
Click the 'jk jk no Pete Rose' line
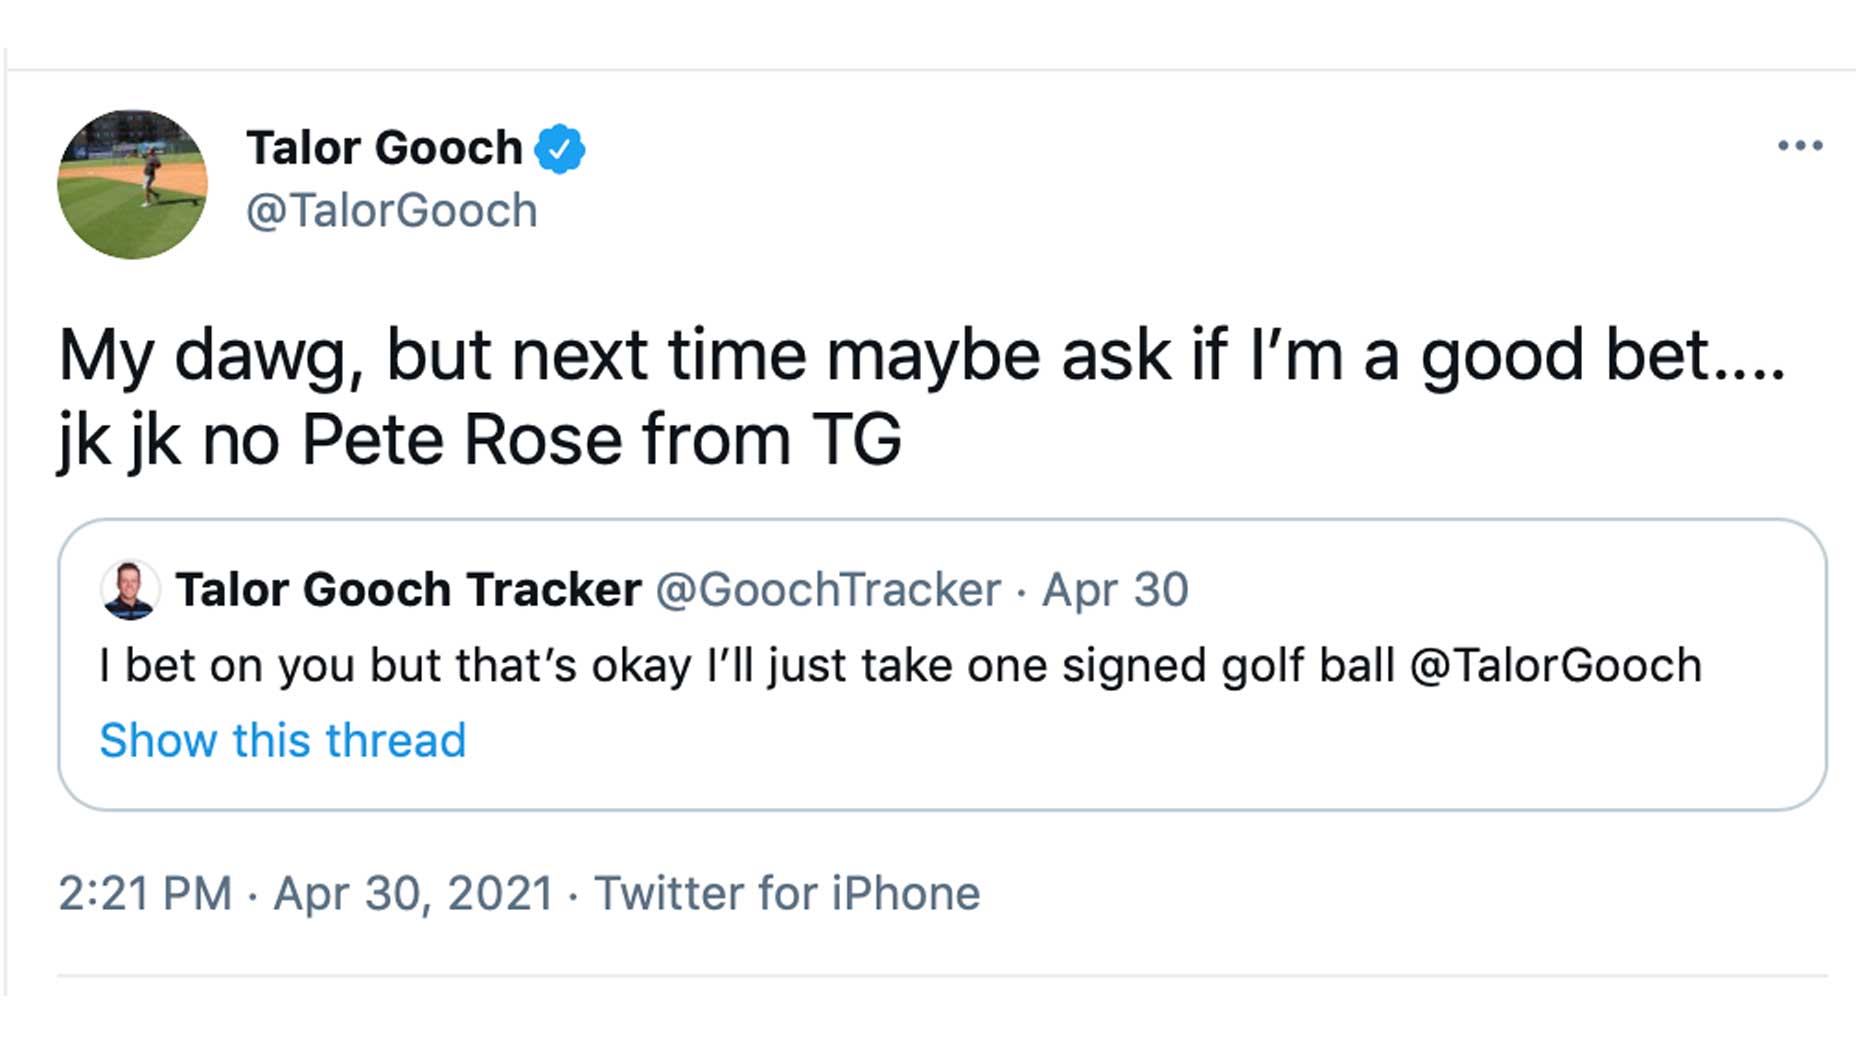click(x=480, y=440)
